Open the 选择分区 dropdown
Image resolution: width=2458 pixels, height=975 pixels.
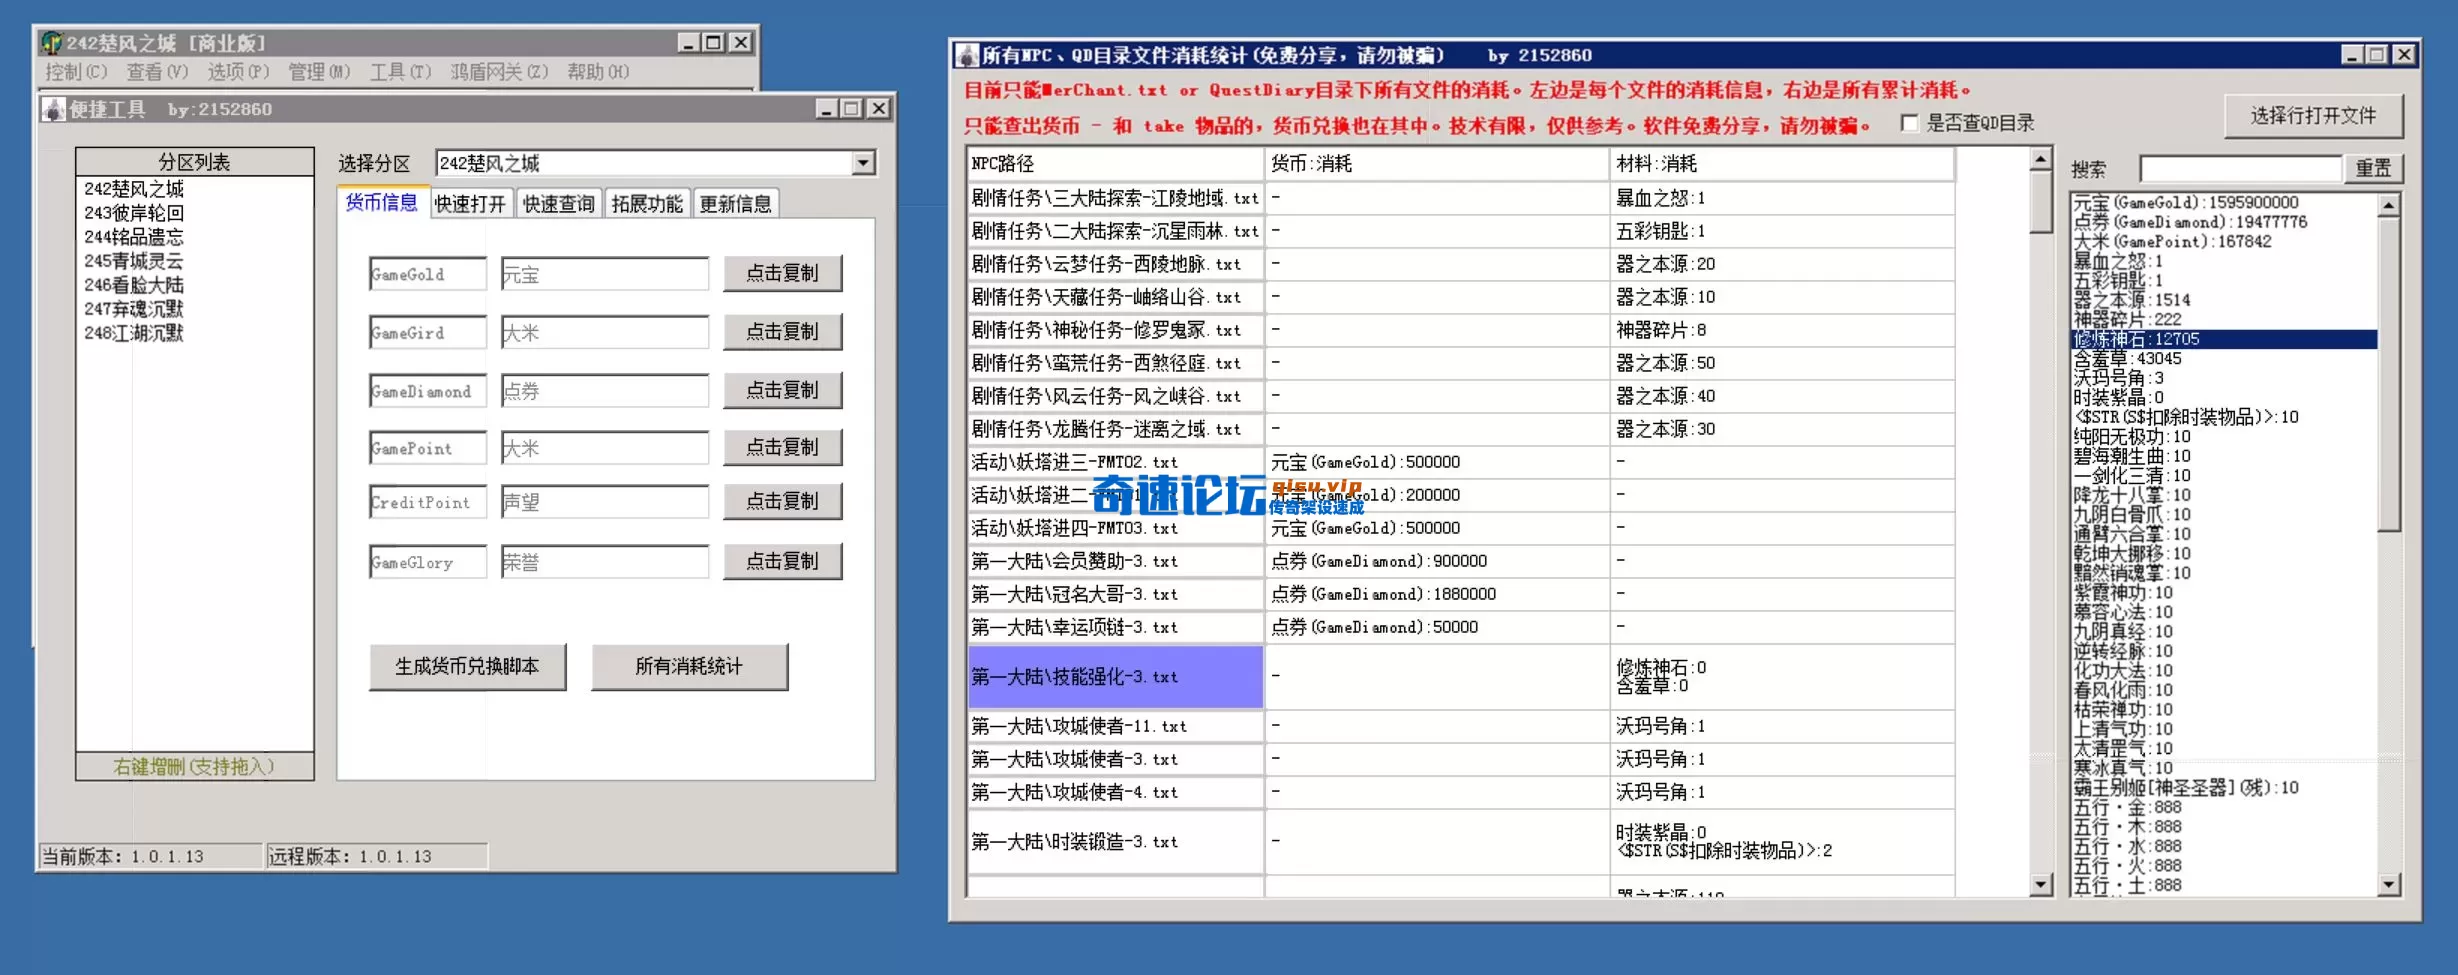click(864, 163)
